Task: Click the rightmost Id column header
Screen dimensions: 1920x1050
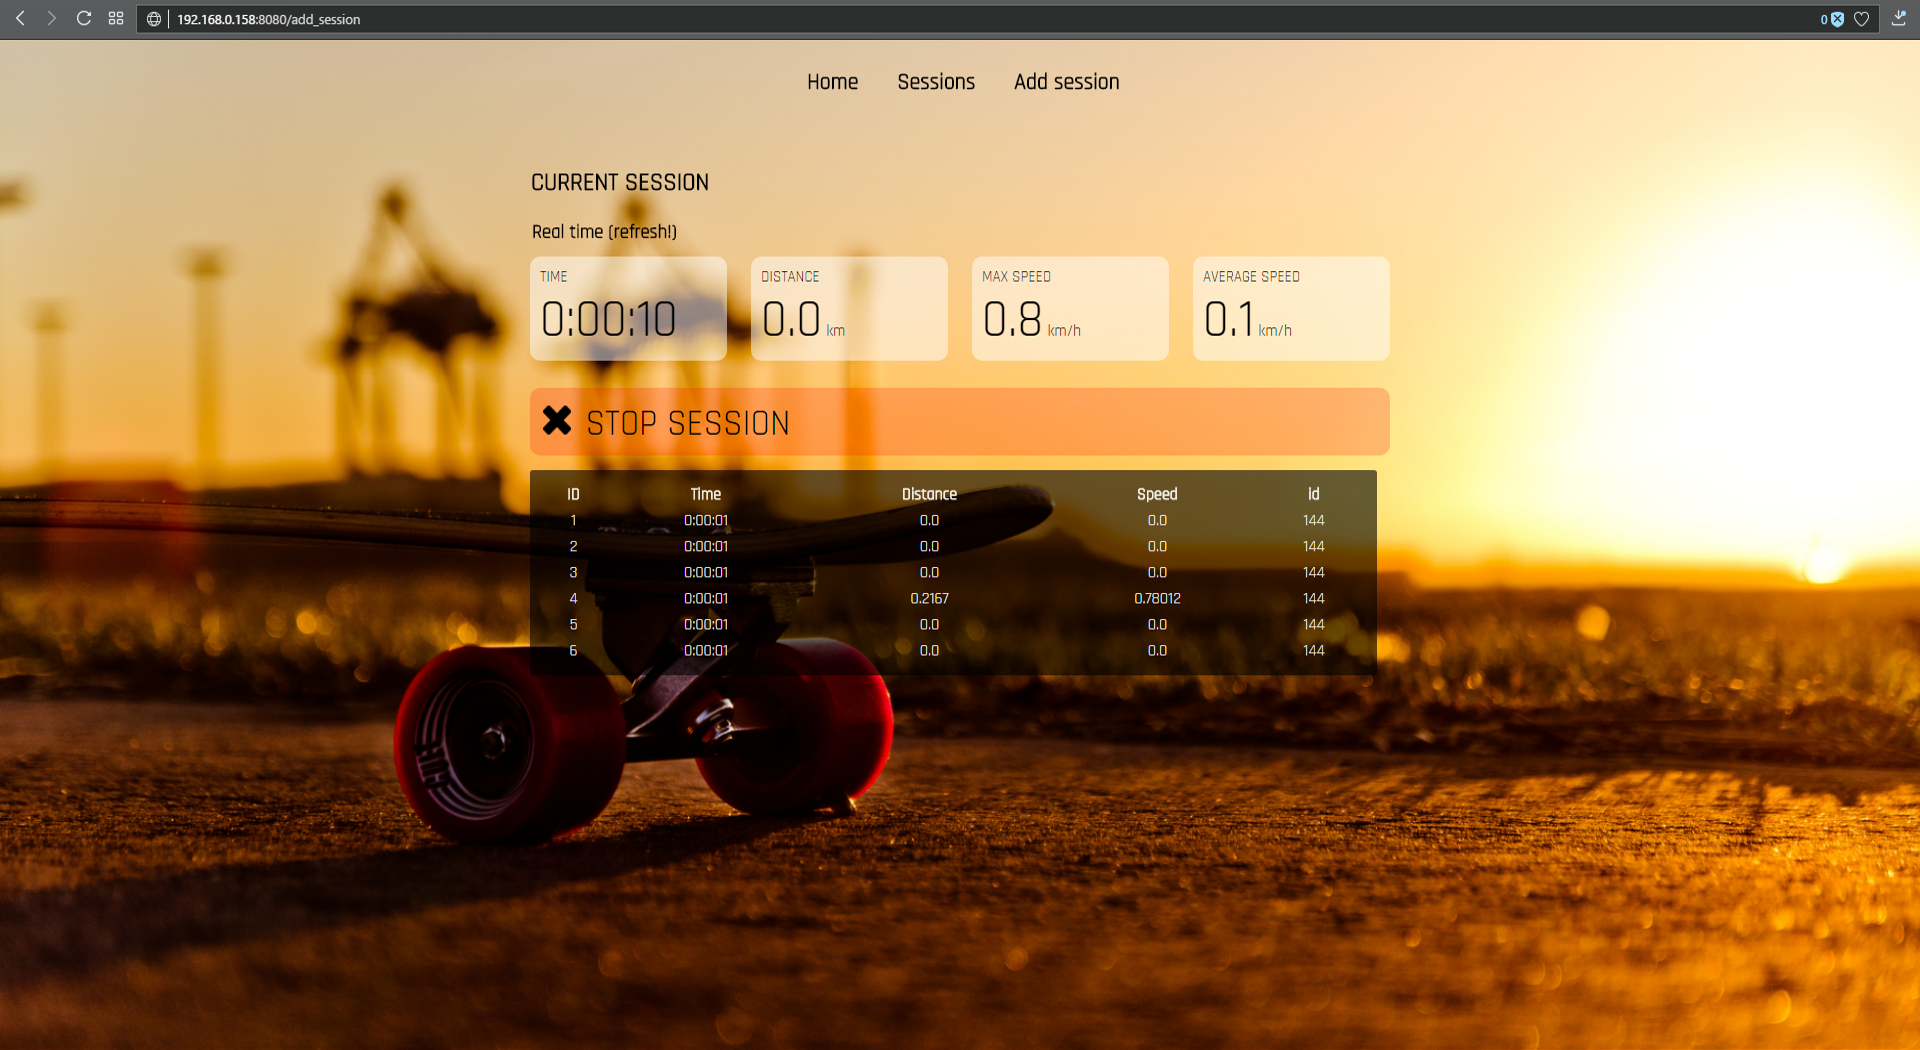Action: tap(1313, 494)
